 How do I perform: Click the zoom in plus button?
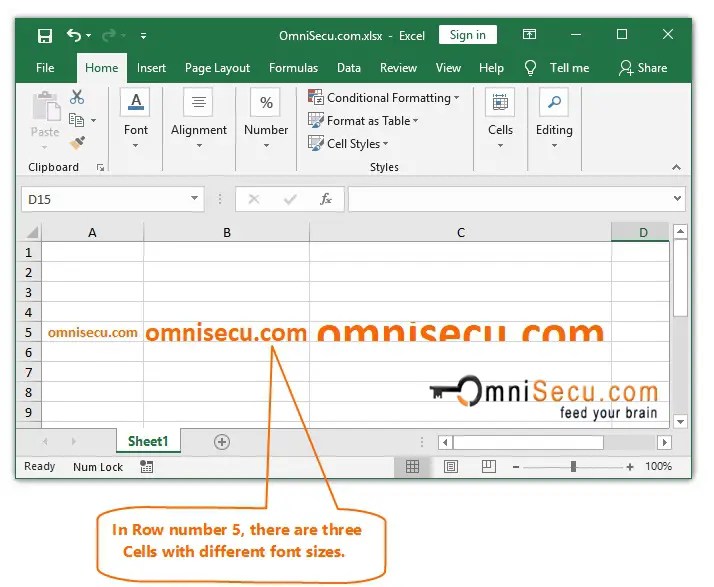(x=630, y=467)
